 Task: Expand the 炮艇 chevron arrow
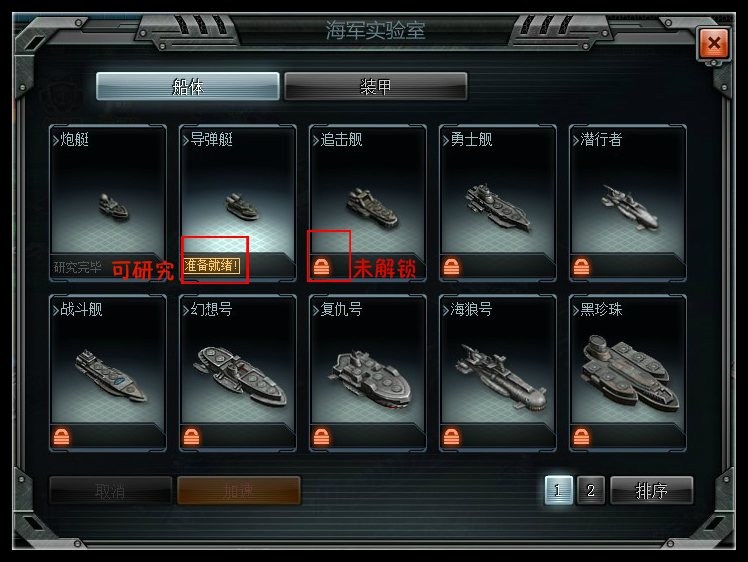tap(56, 140)
